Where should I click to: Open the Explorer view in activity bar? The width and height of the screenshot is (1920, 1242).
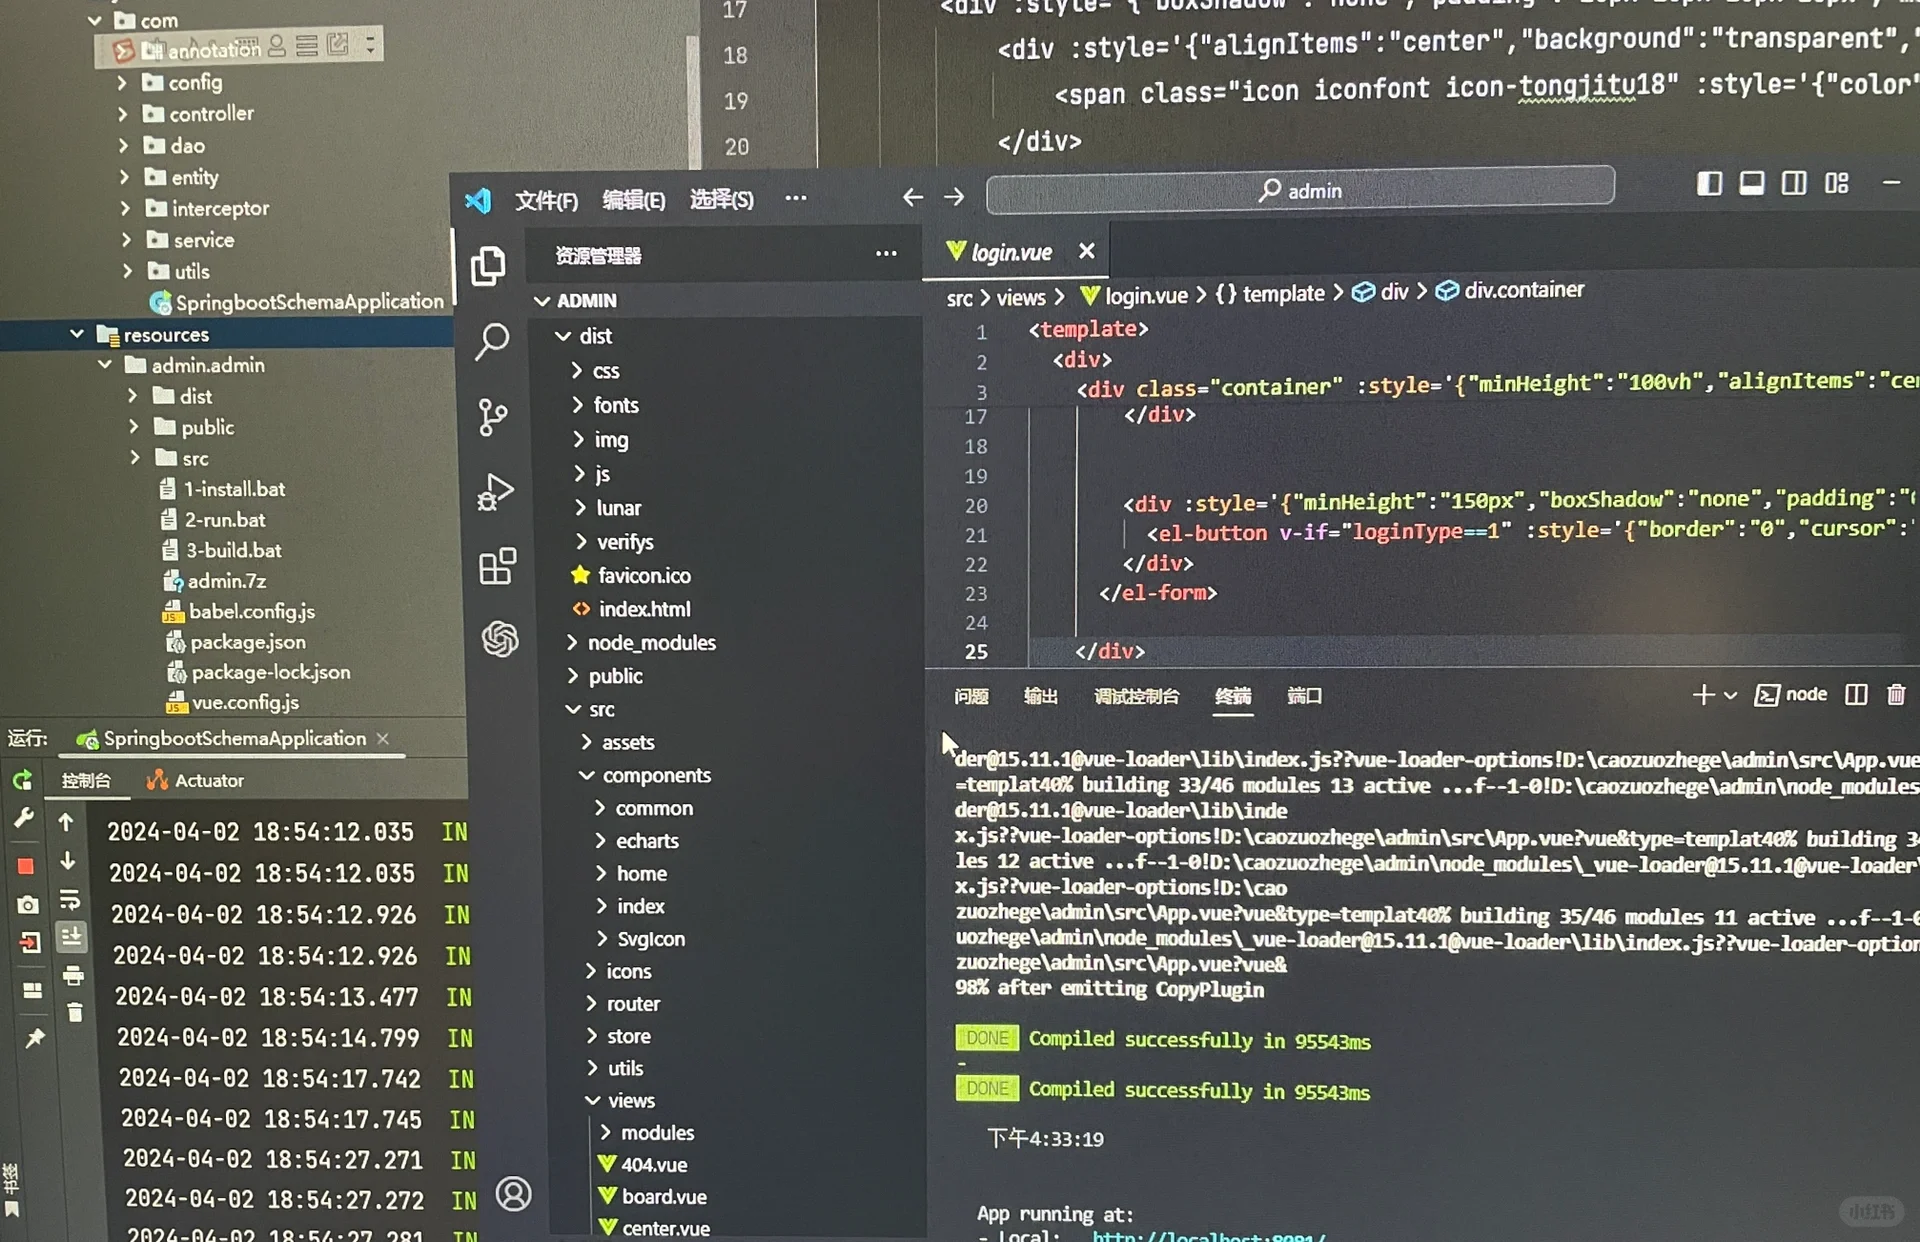(x=488, y=266)
